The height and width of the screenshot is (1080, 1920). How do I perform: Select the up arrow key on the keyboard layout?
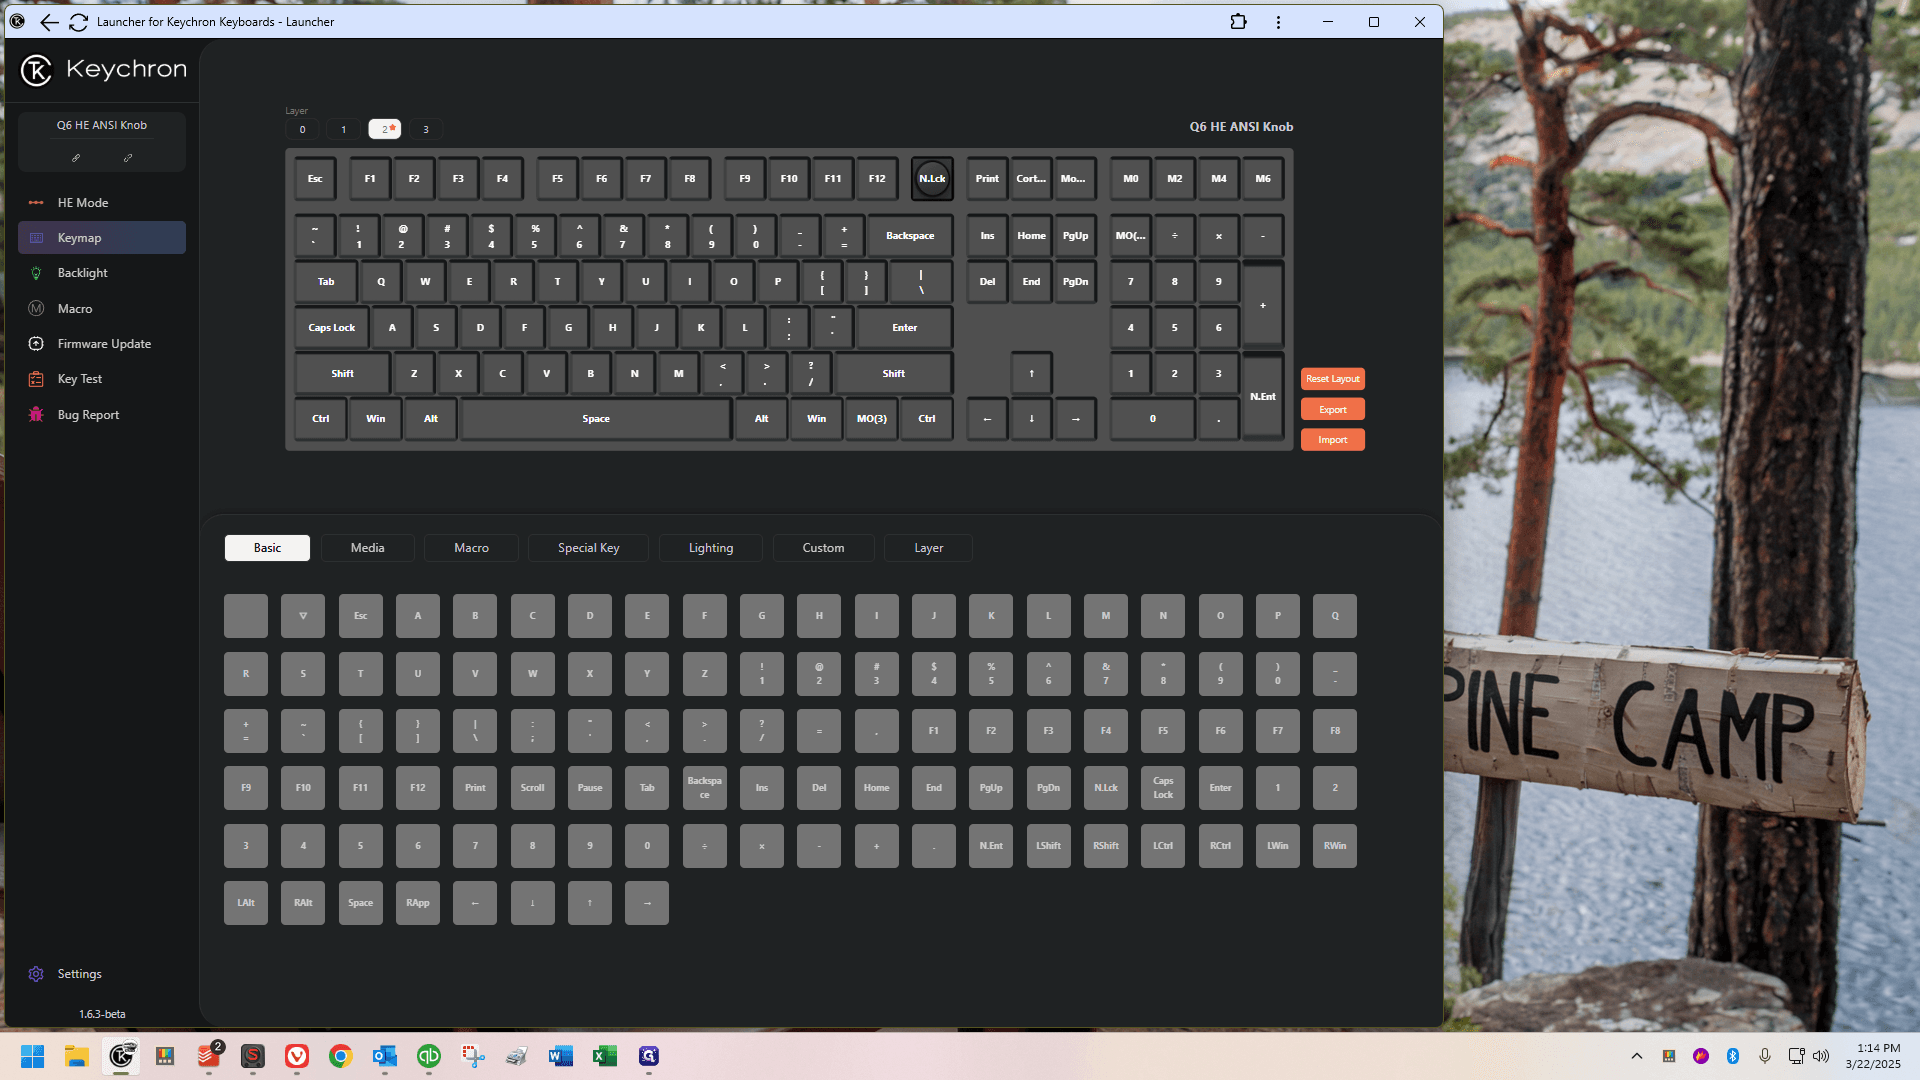tap(1031, 373)
